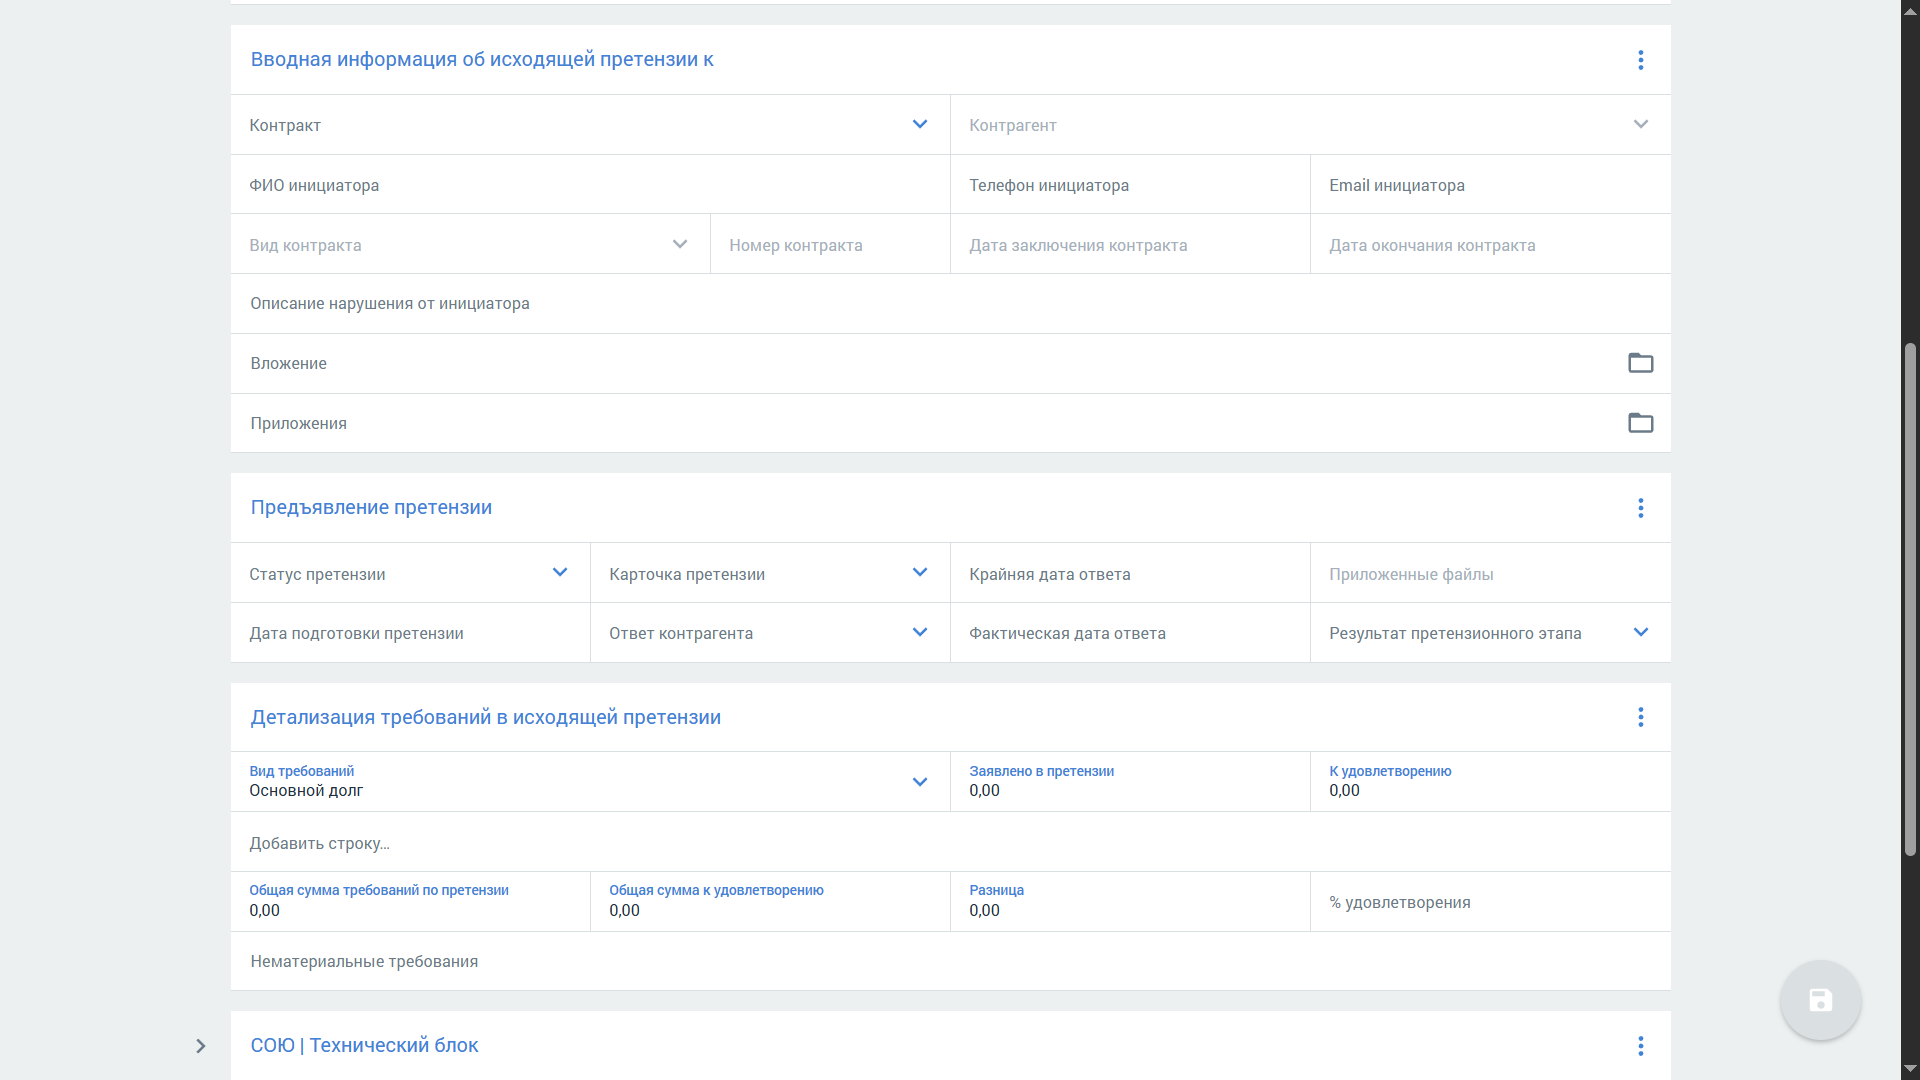The image size is (1920, 1080).
Task: Click the Предъявление претензии heading
Action: tap(371, 508)
